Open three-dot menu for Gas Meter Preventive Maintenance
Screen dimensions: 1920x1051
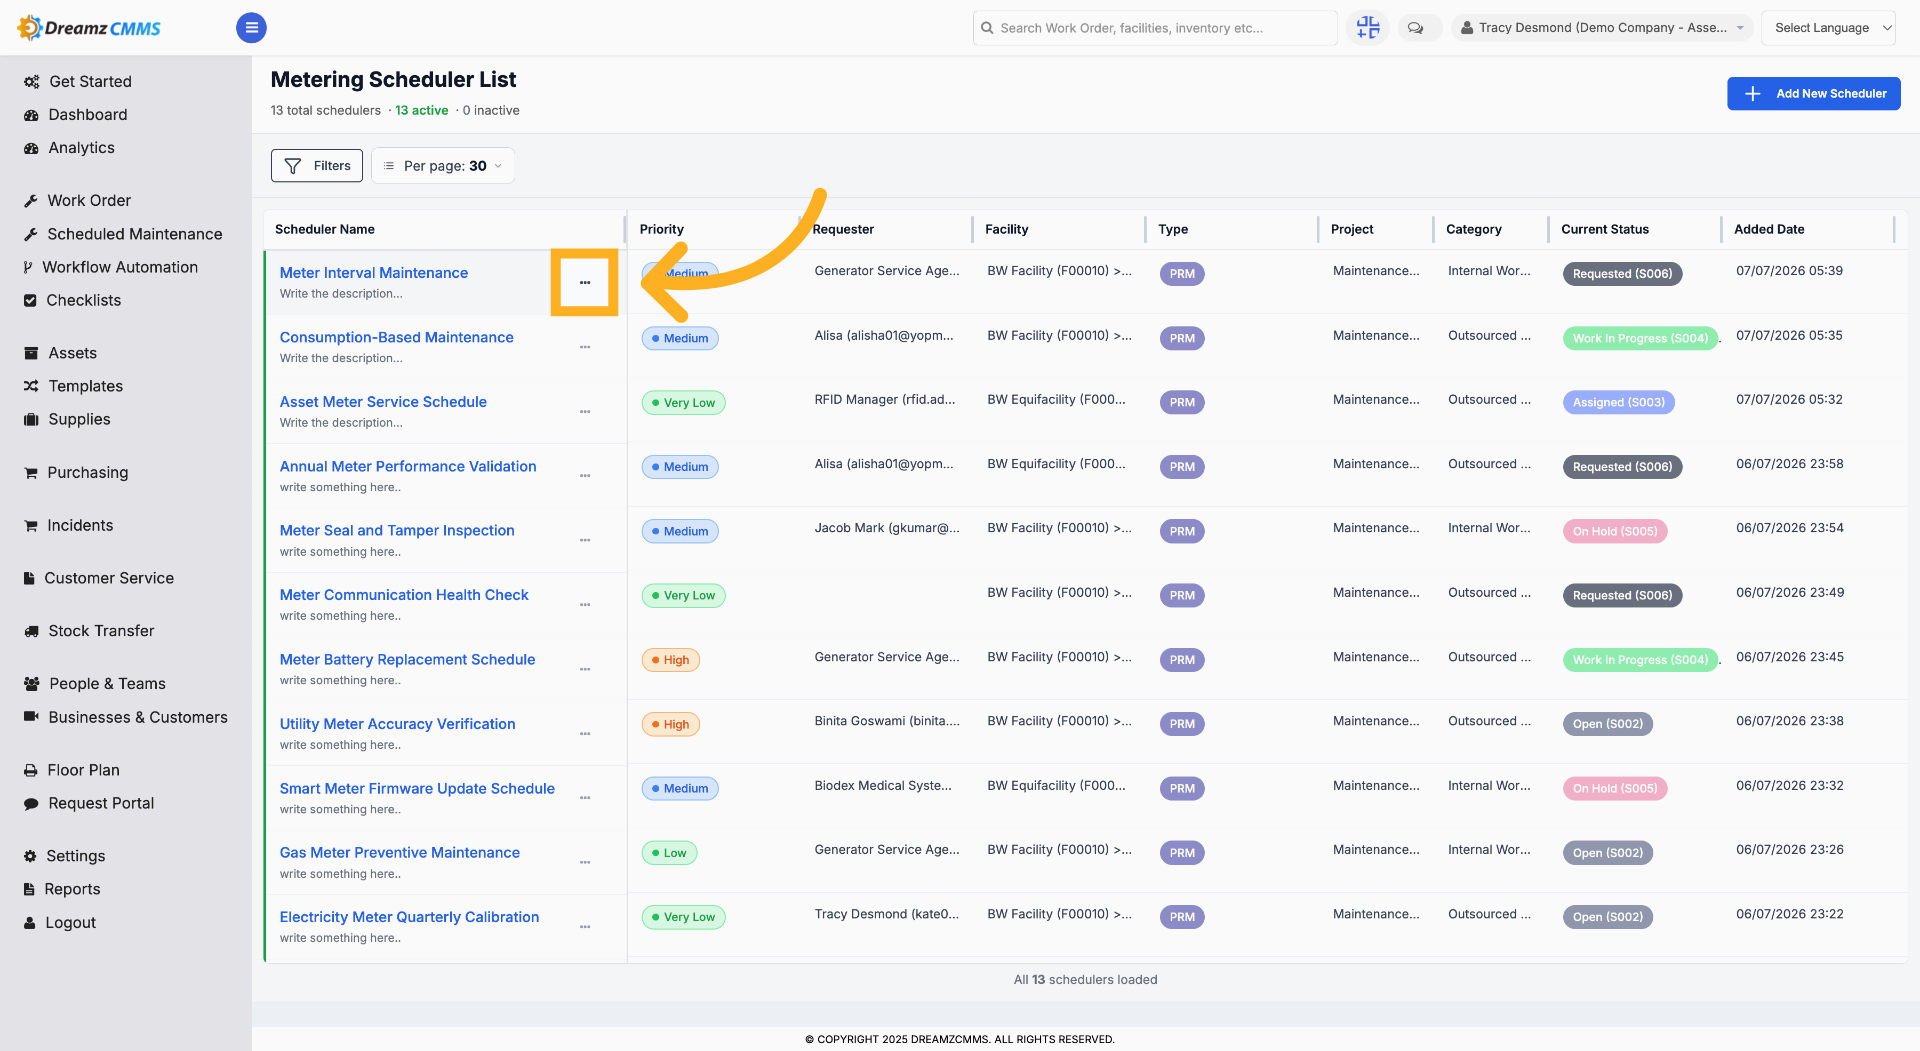point(585,862)
